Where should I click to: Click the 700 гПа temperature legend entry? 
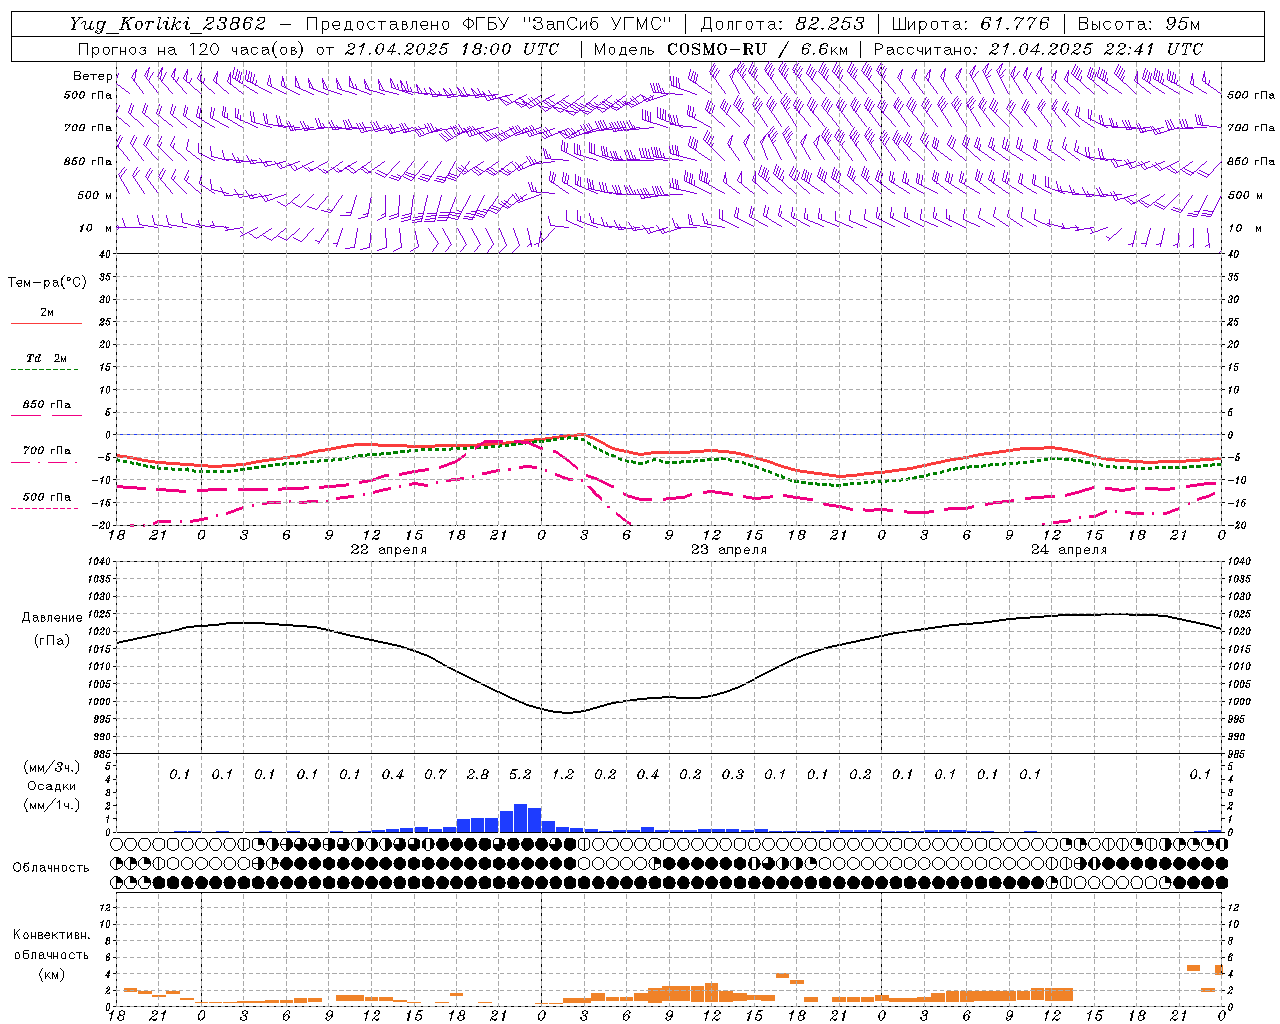tap(46, 455)
